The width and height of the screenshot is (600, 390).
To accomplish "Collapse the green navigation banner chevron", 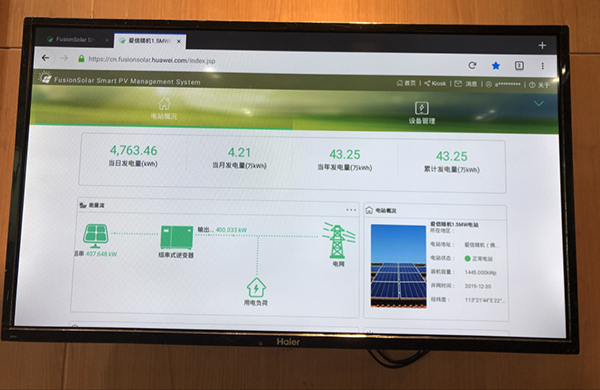I will pos(538,104).
